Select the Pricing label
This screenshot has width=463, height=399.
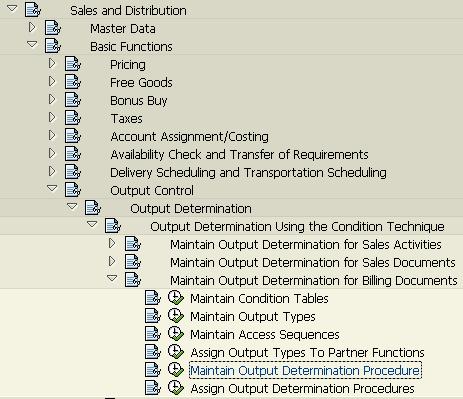(128, 65)
